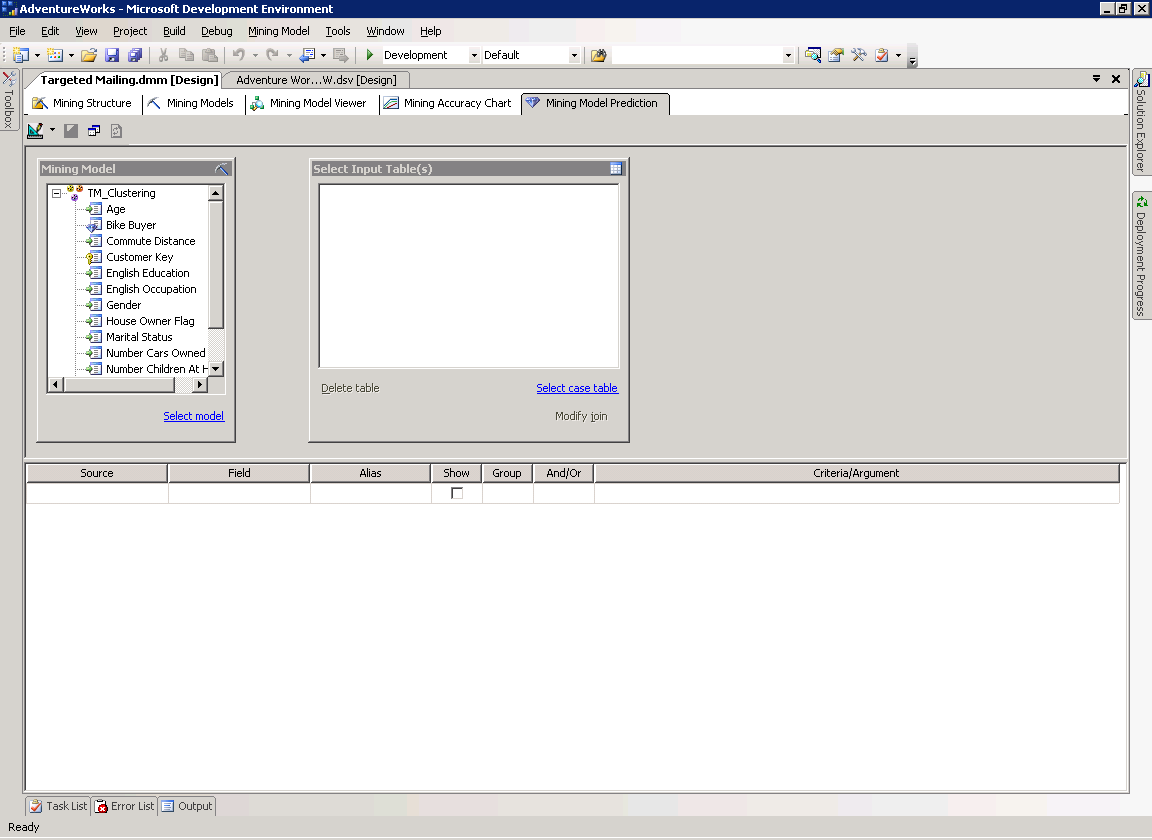Image resolution: width=1152 pixels, height=840 pixels.
Task: Open the Development configuration dropdown
Action: tap(474, 55)
